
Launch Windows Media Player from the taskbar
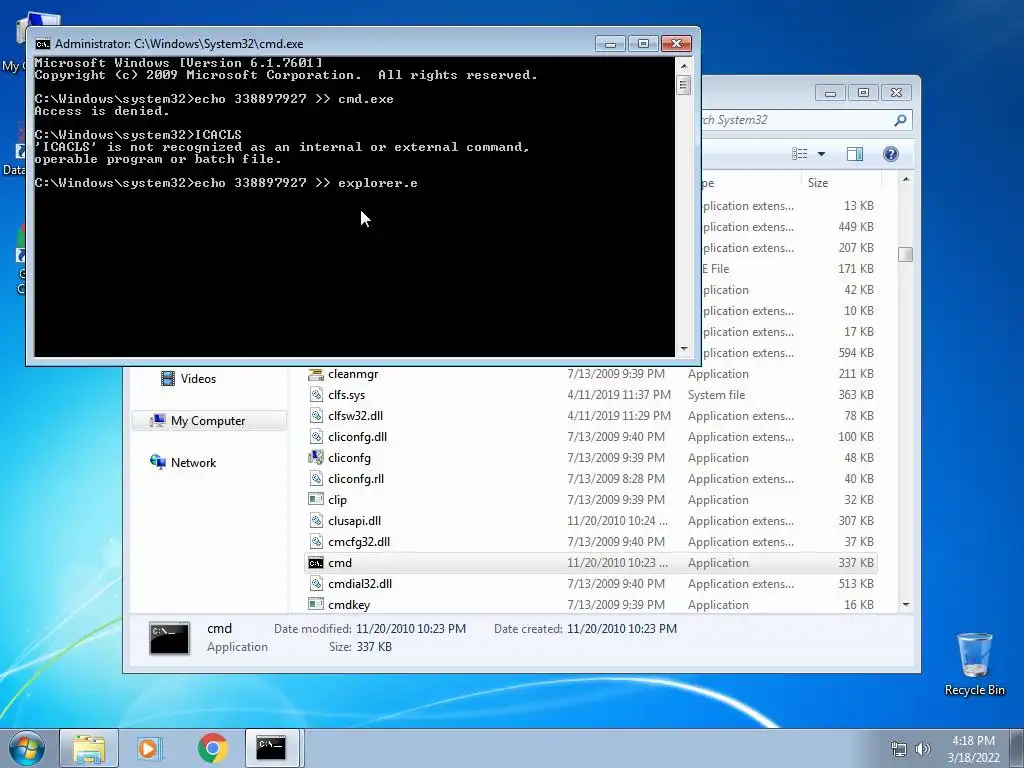pos(149,748)
